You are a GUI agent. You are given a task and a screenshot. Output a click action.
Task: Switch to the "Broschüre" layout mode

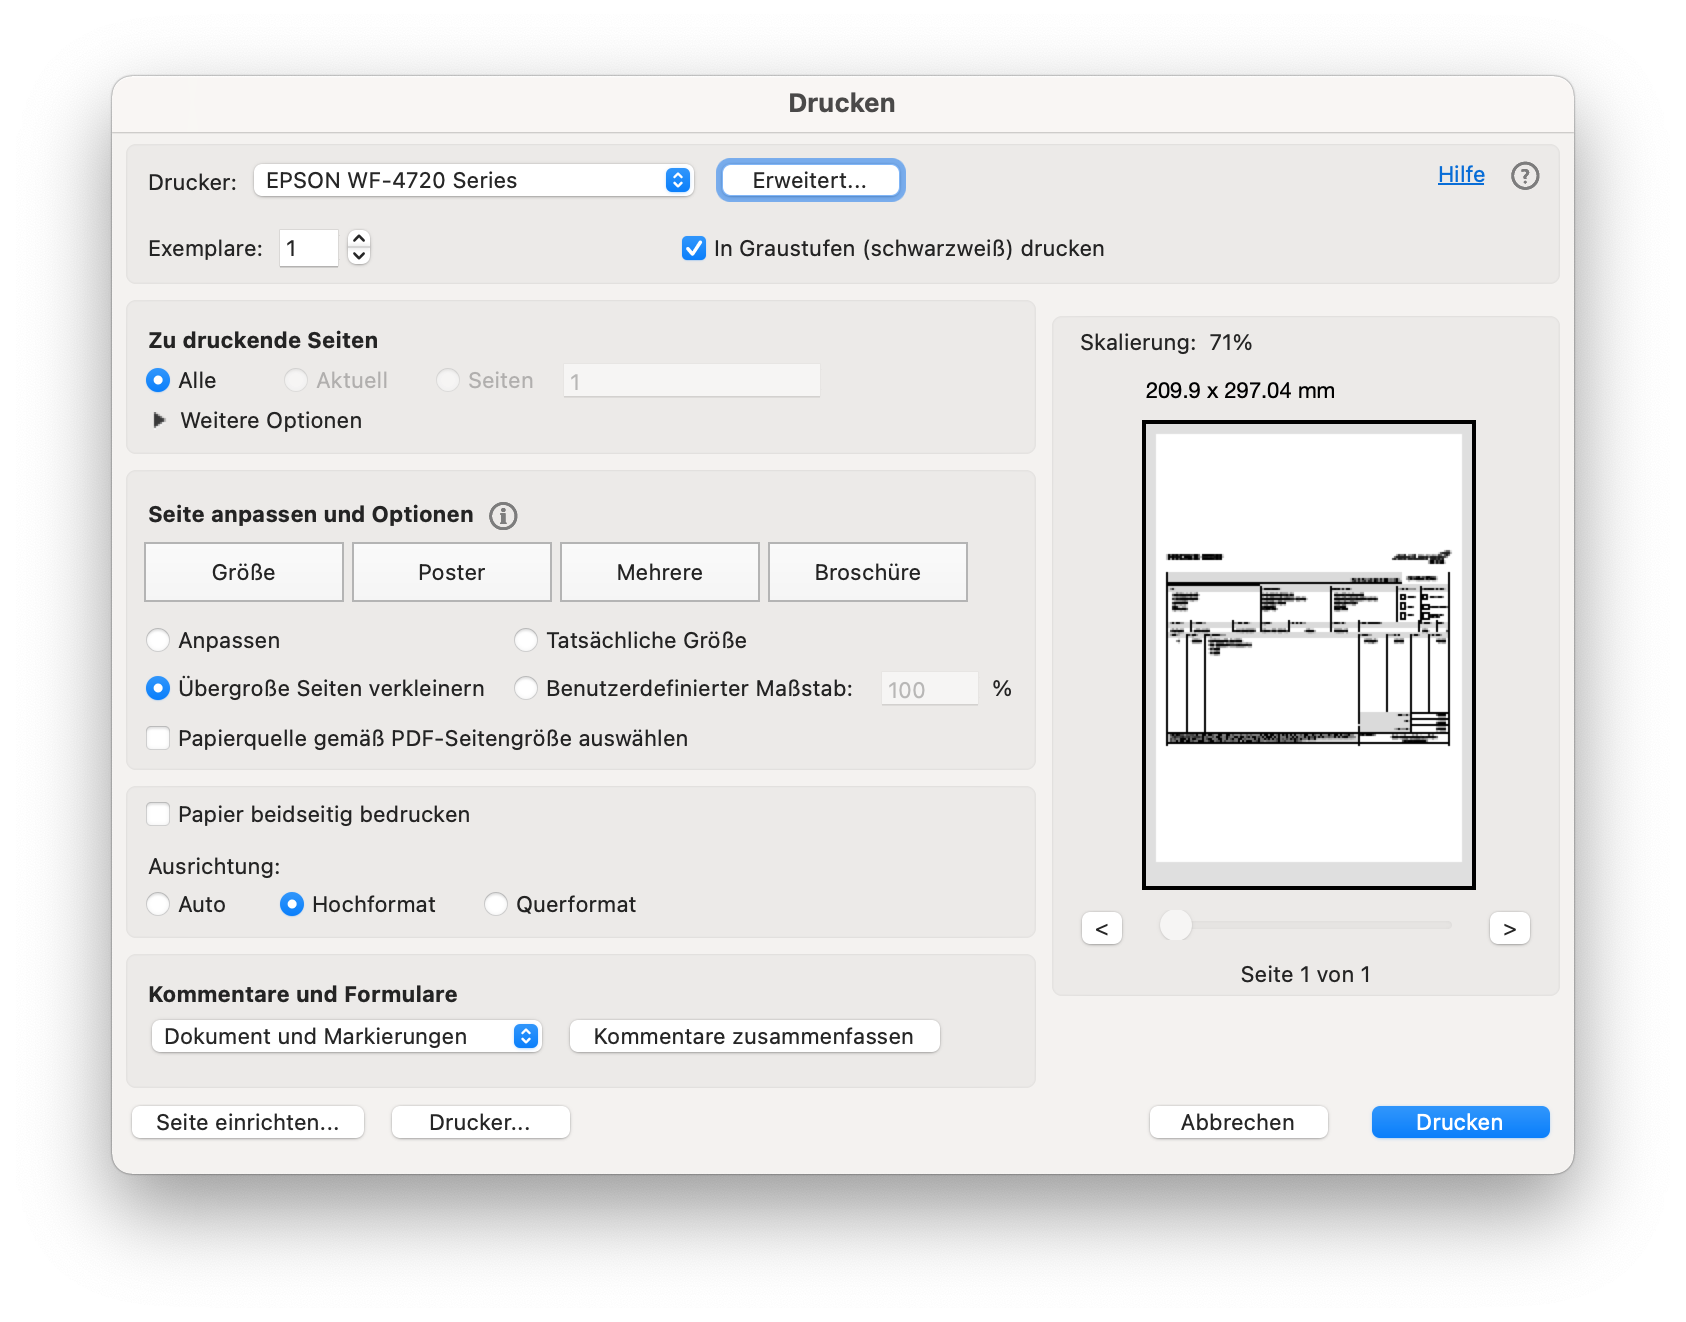point(867,571)
